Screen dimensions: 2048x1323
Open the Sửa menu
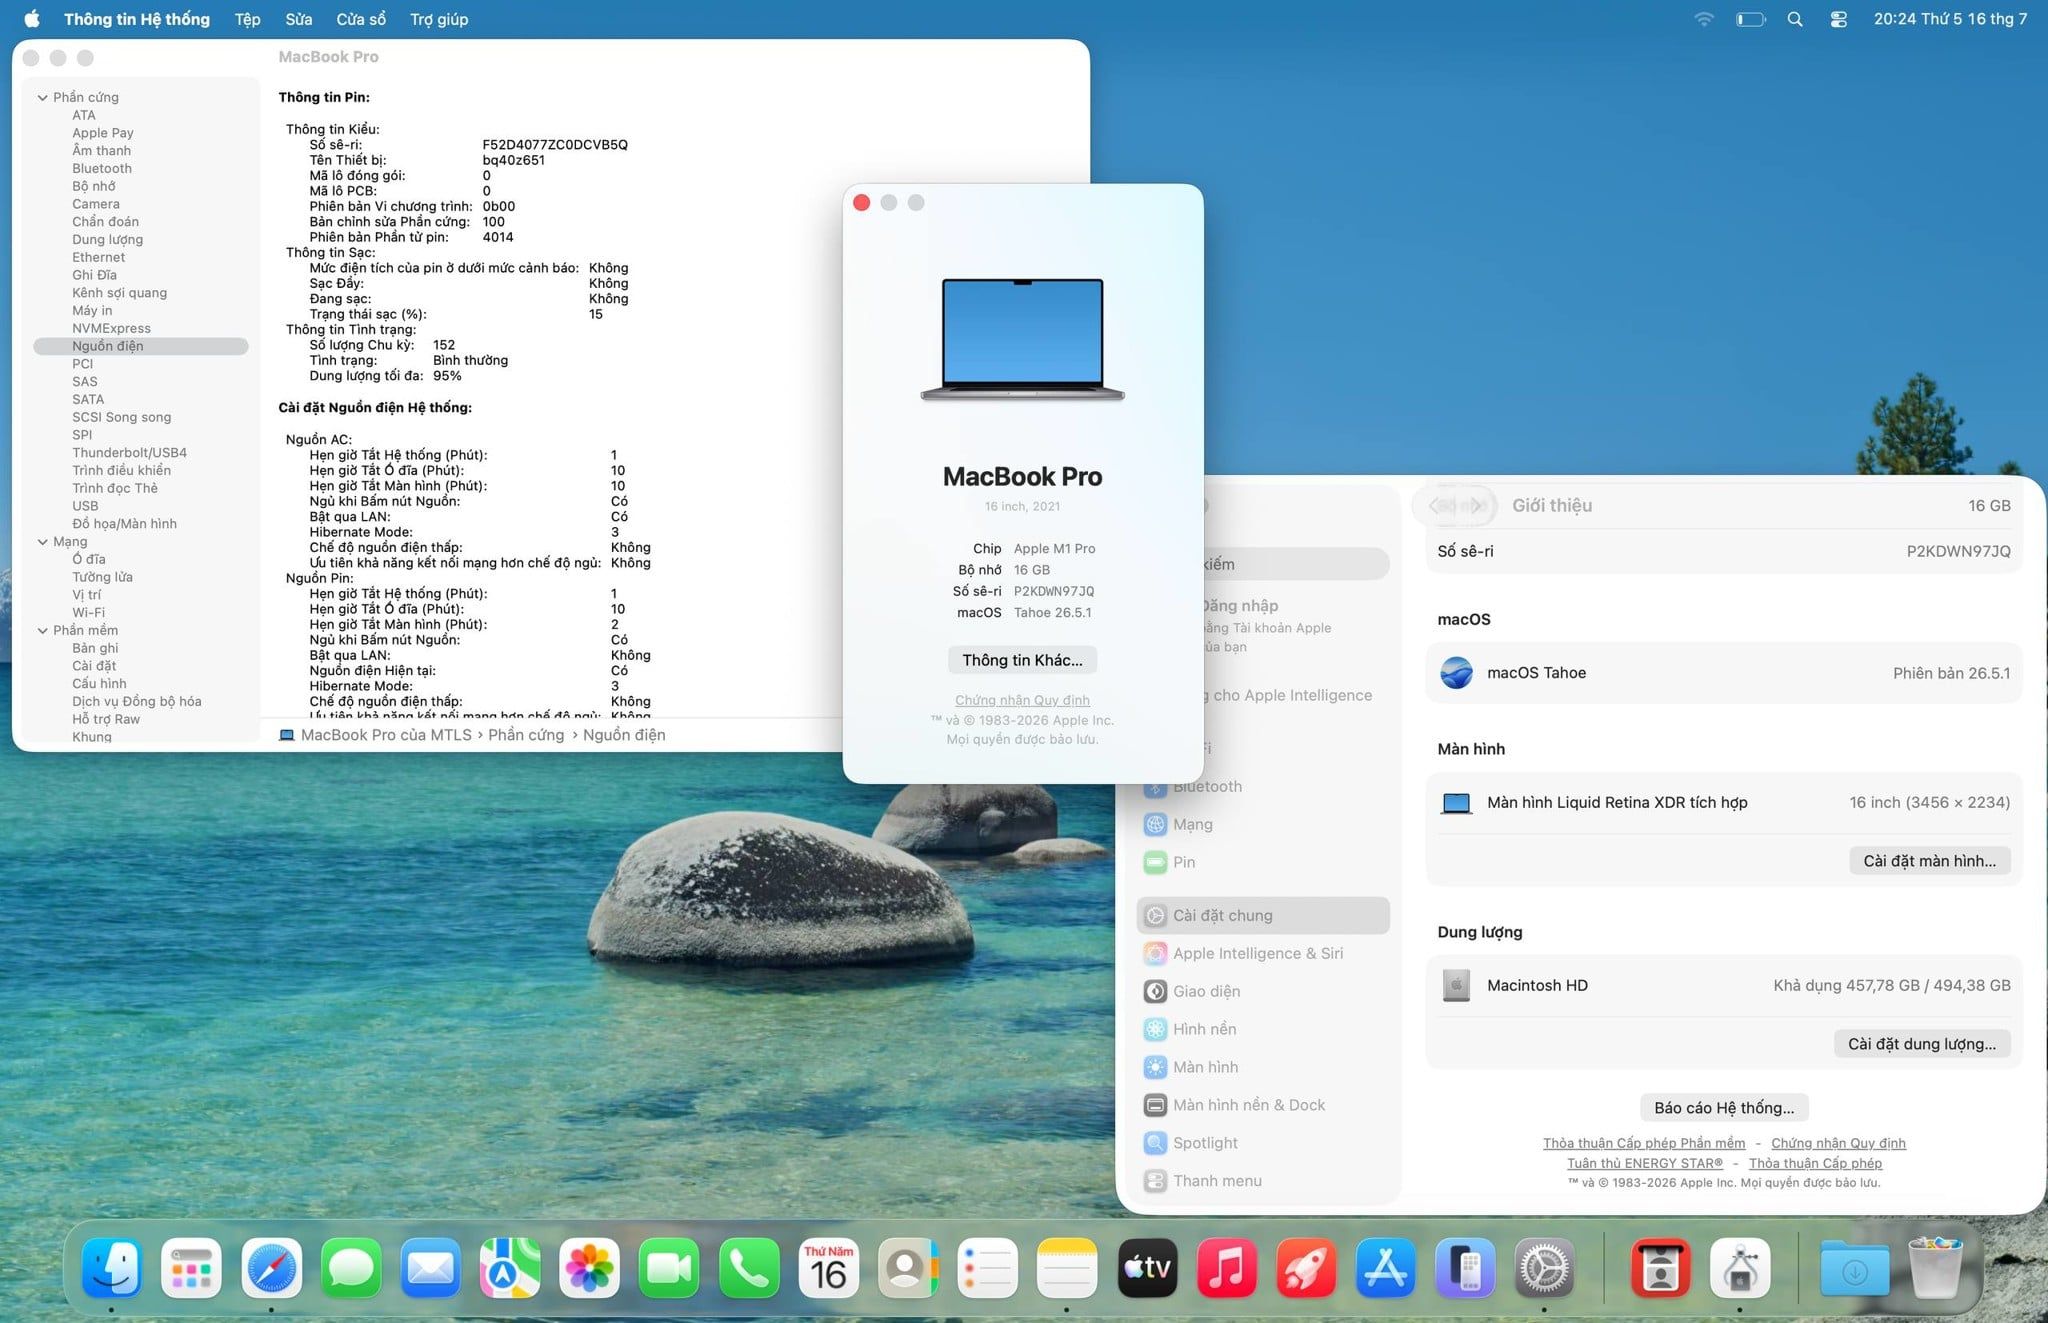pos(298,19)
